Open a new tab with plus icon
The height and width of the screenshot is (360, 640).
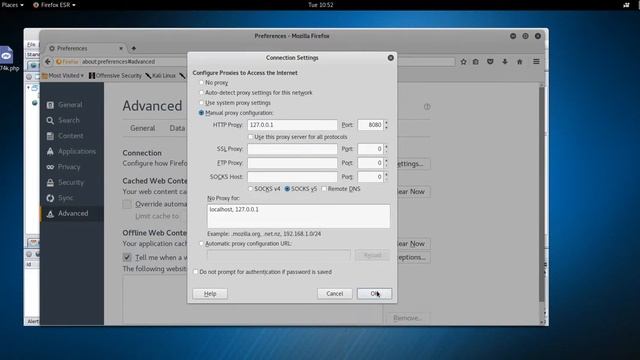pos(133,48)
